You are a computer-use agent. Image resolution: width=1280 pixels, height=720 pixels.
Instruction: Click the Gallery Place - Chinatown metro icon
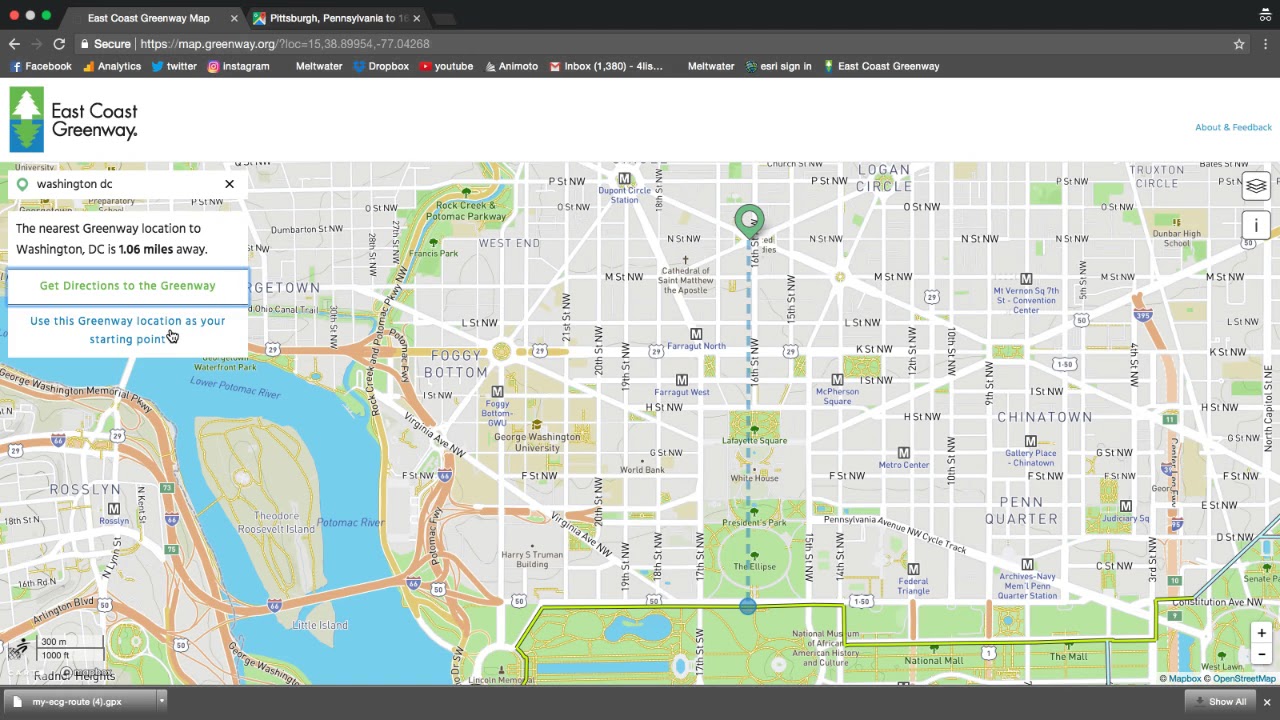click(1030, 441)
